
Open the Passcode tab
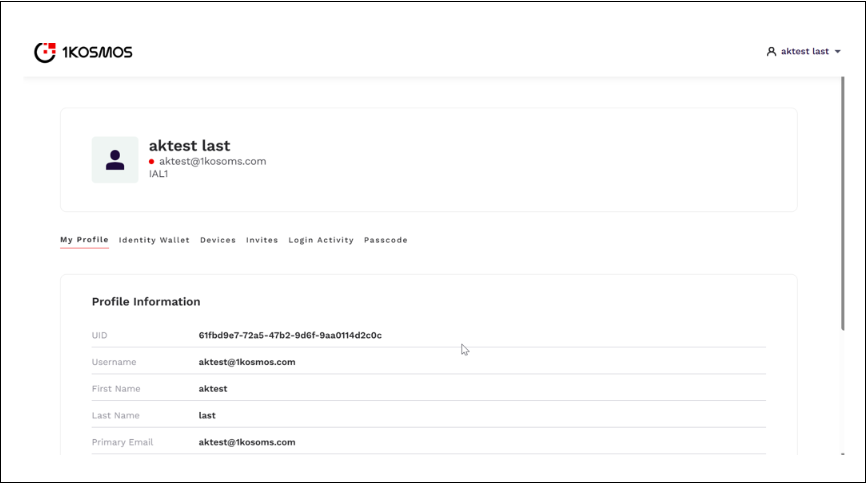[x=385, y=240]
